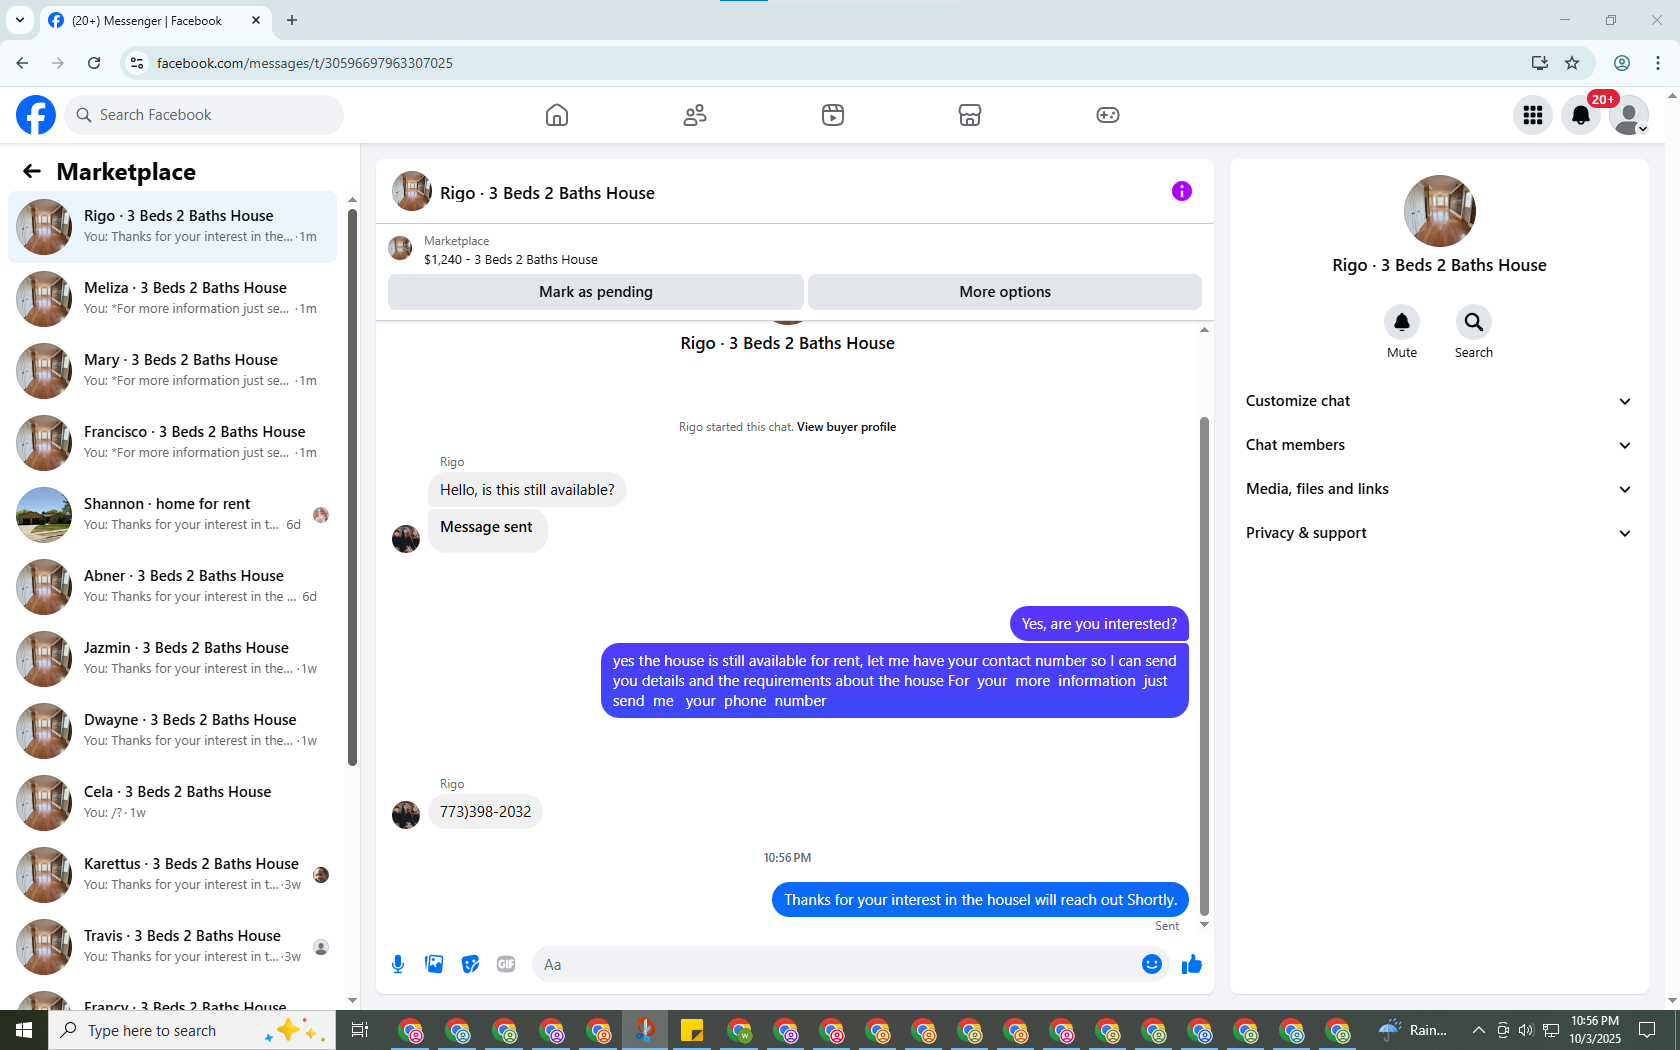
Task: Open Windows Start menu
Action: pyautogui.click(x=24, y=1030)
